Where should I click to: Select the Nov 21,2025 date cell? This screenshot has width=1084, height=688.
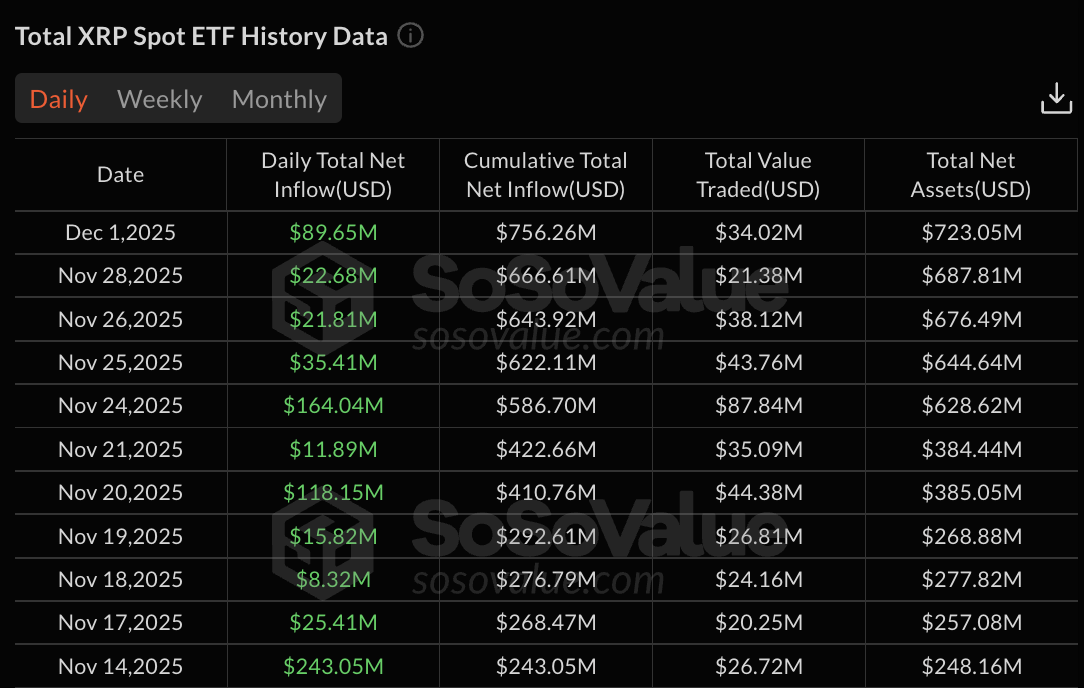point(120,449)
